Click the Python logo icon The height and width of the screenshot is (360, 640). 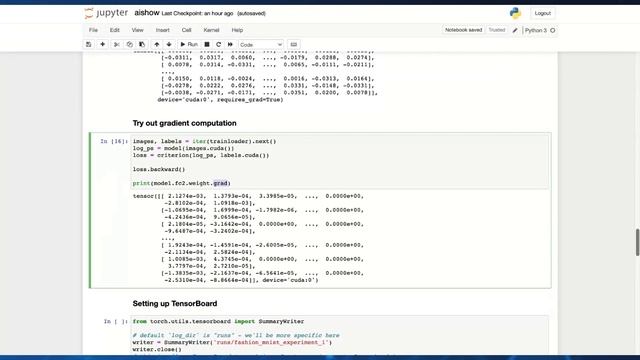516,13
